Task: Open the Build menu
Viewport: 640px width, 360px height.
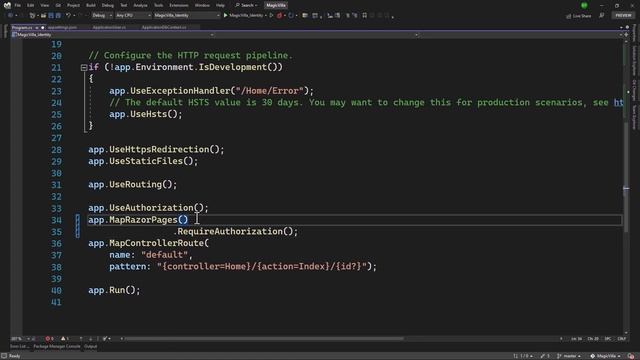Action: tap(91, 5)
